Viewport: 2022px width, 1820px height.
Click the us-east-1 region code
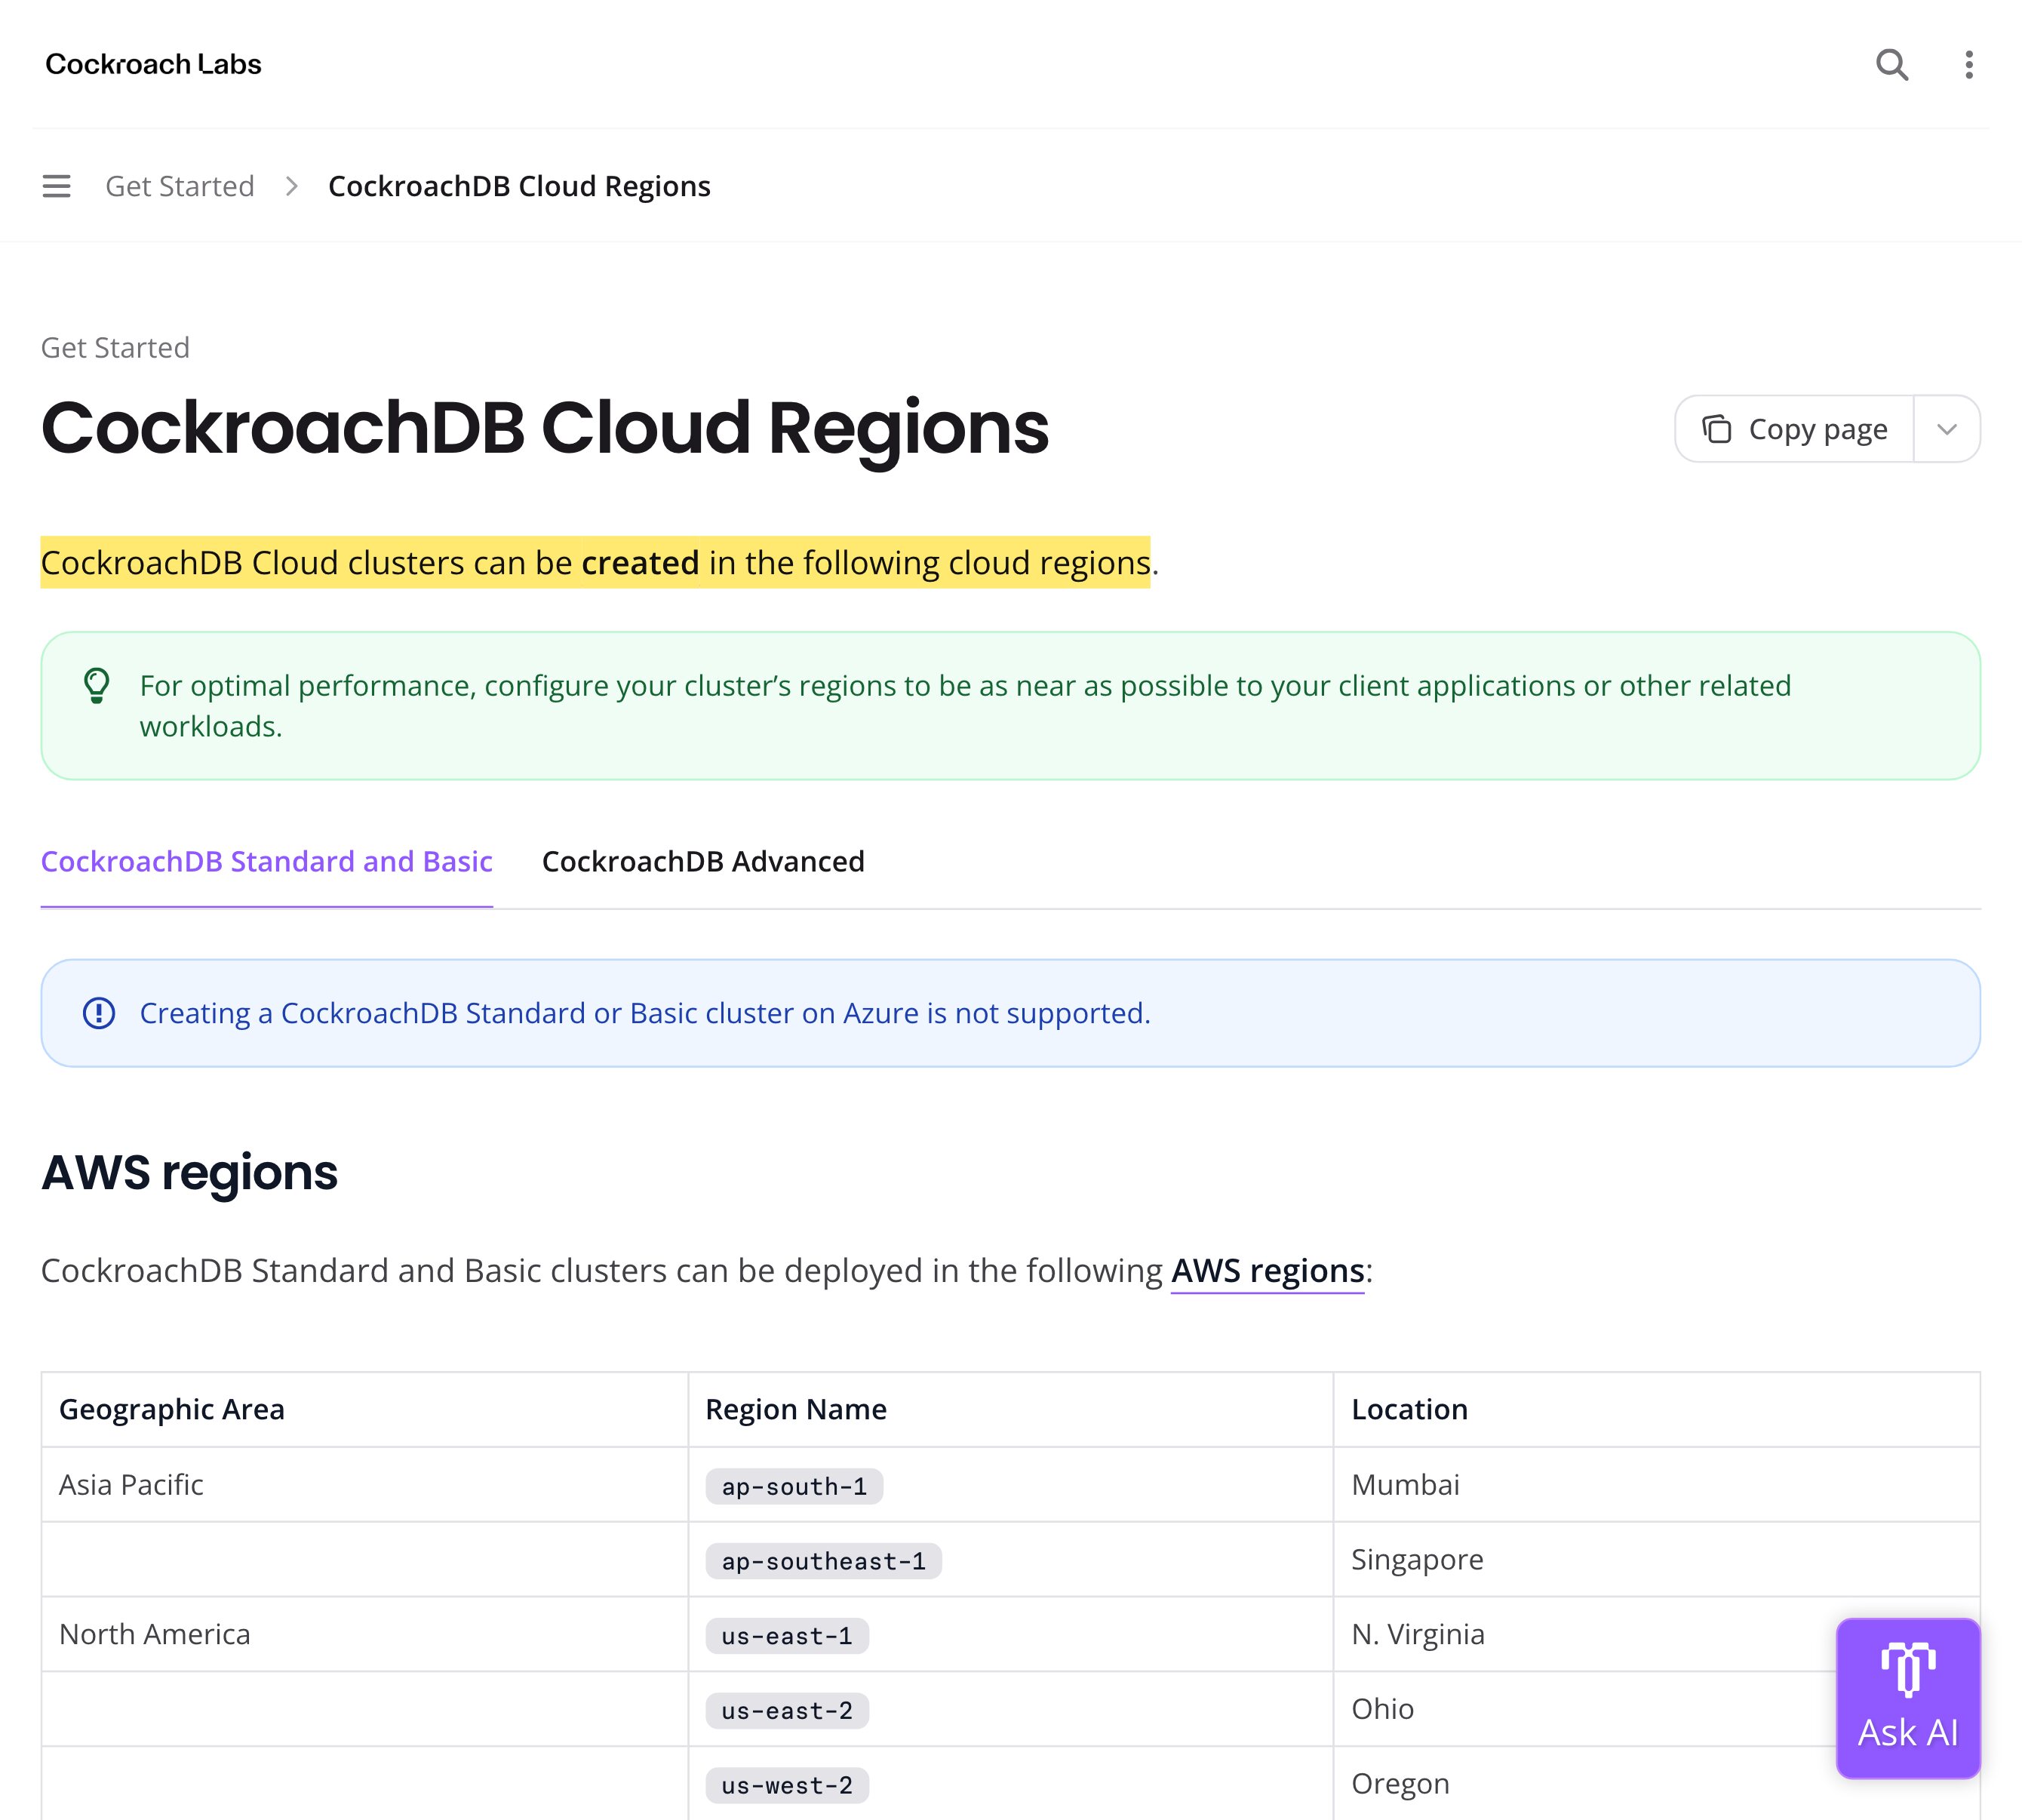pos(787,1636)
